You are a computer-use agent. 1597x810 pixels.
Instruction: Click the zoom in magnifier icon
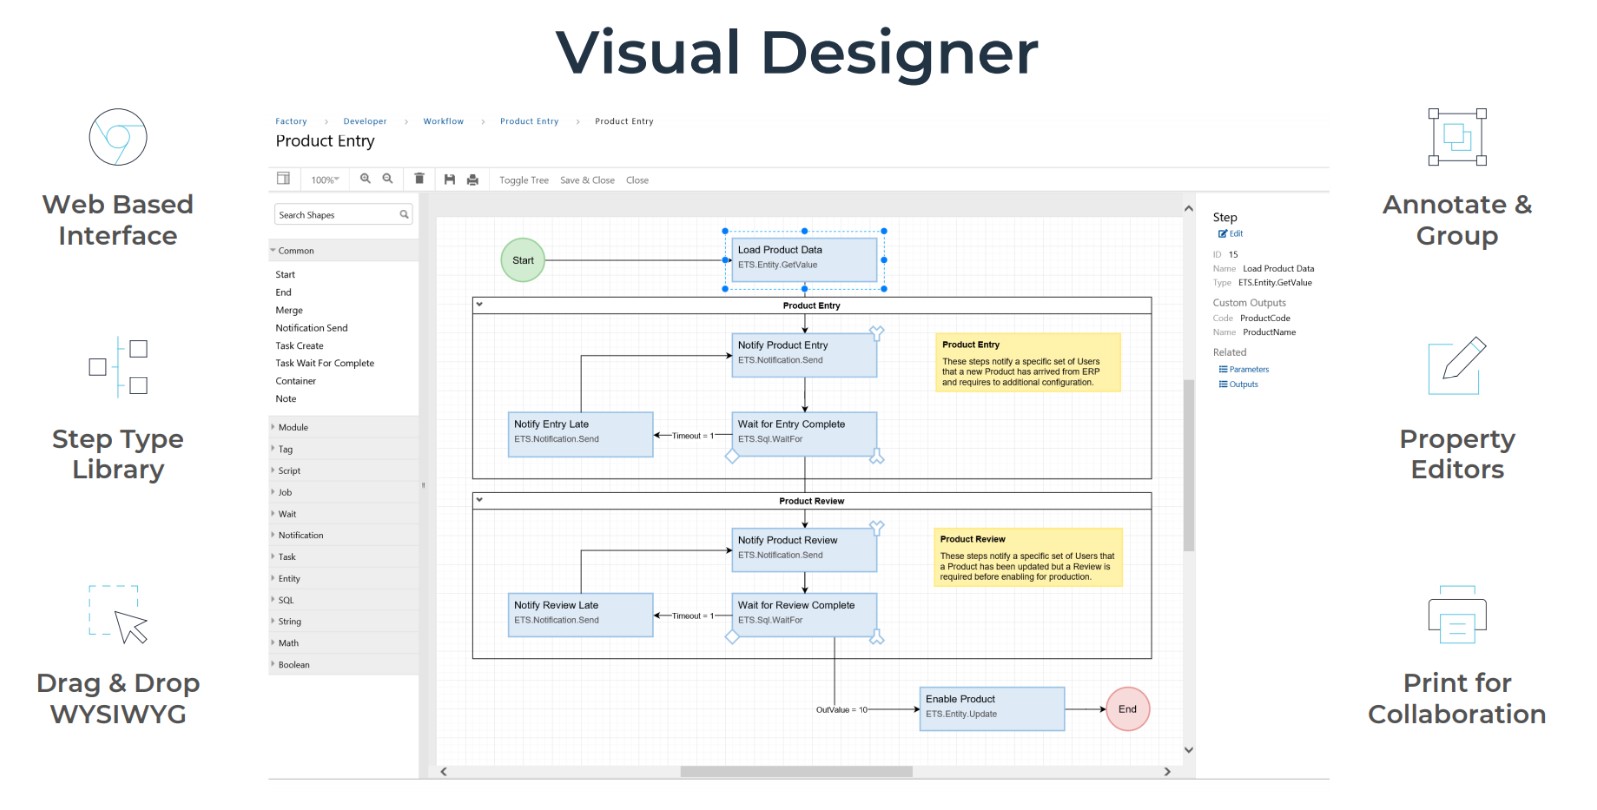tap(365, 179)
